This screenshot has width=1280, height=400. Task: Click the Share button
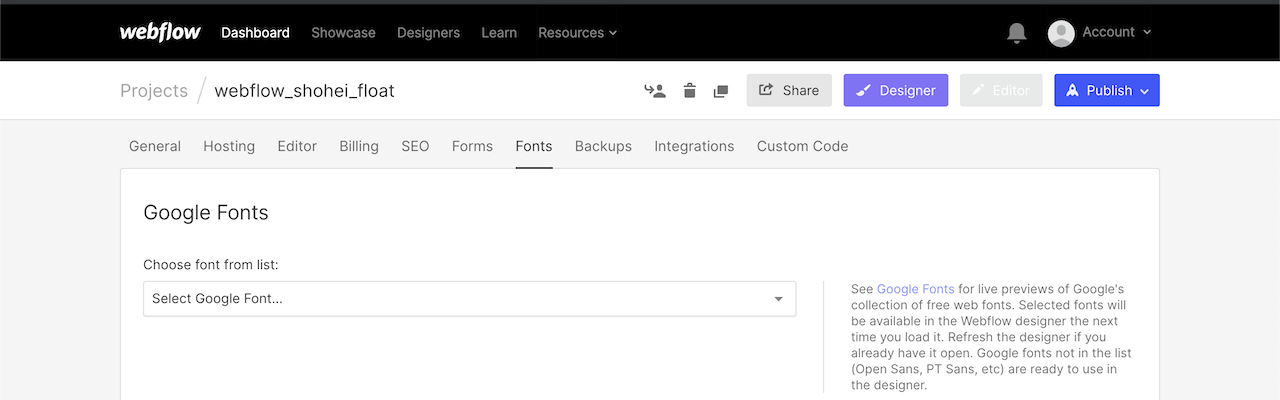789,90
